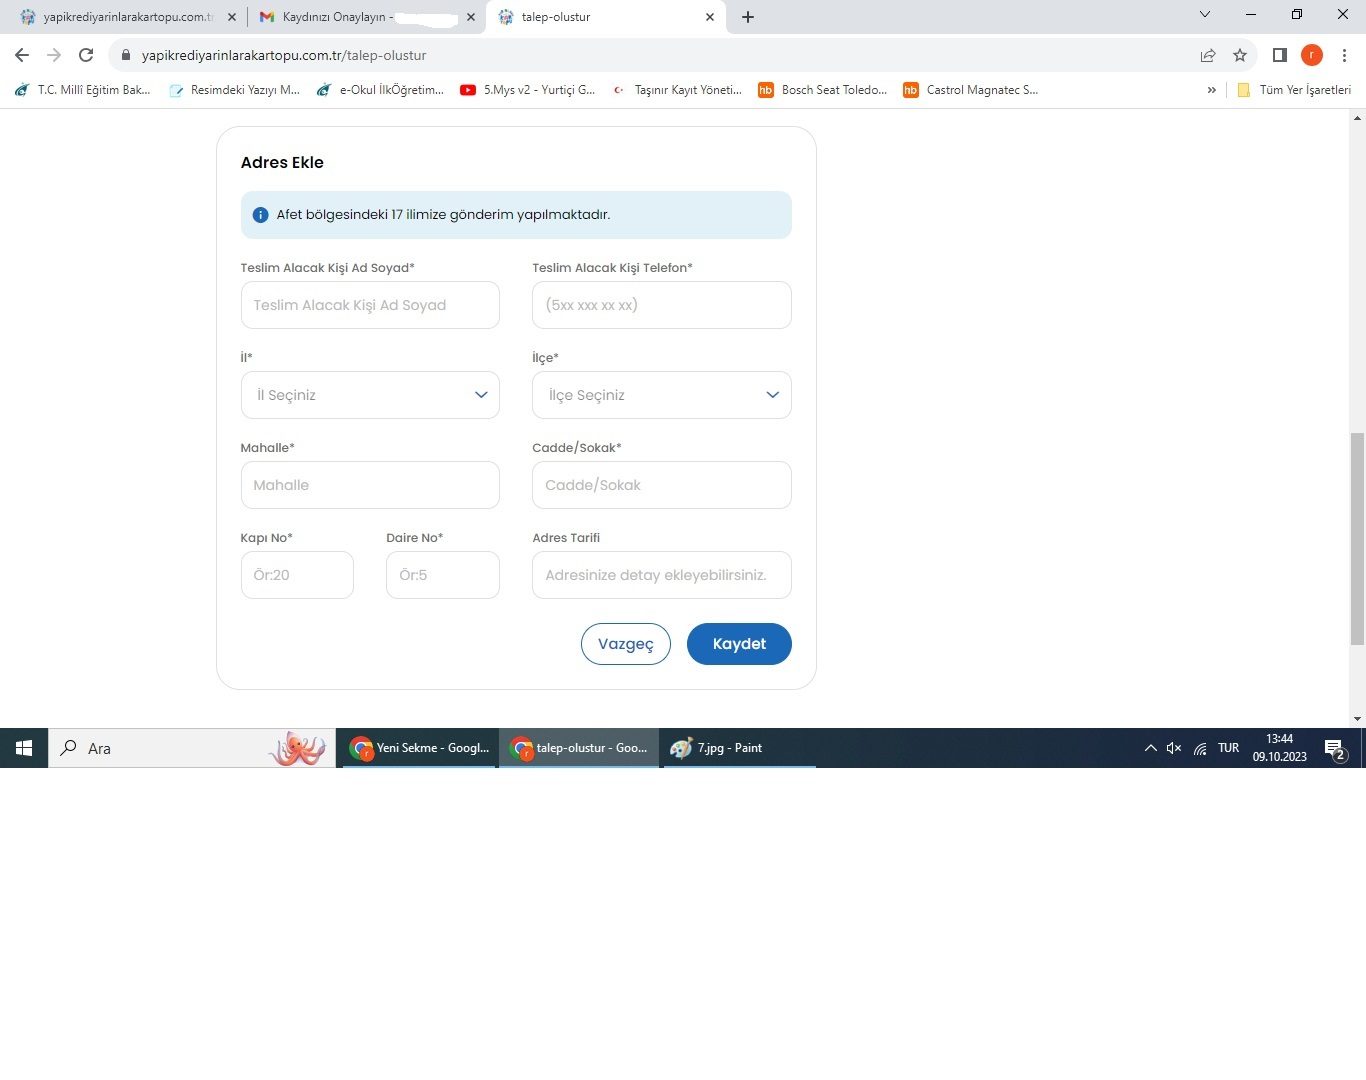Open the Windows Start menu

[24, 748]
